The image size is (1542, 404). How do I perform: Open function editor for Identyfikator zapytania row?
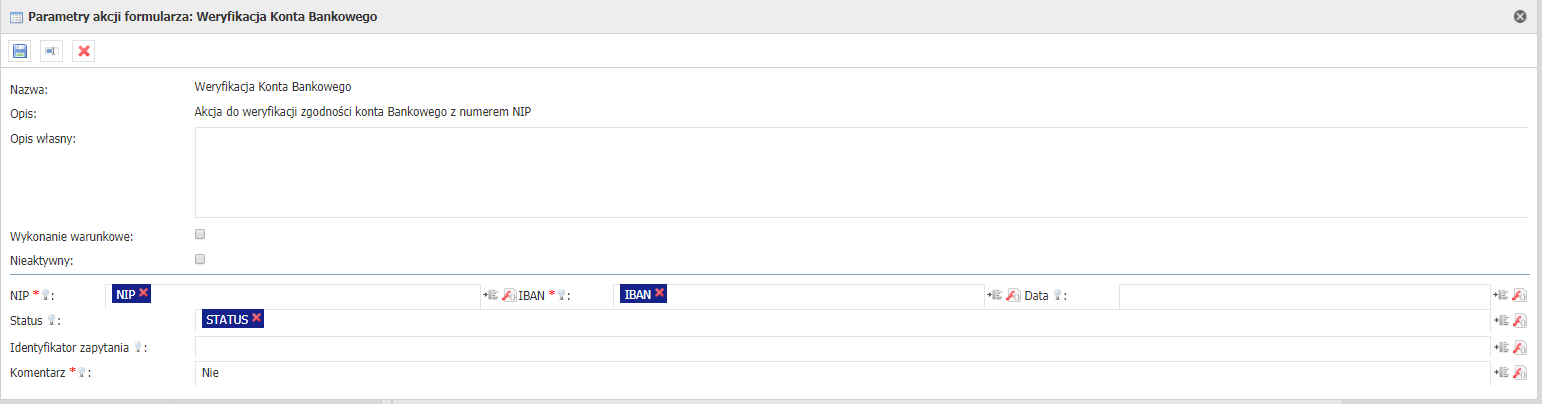(1520, 347)
